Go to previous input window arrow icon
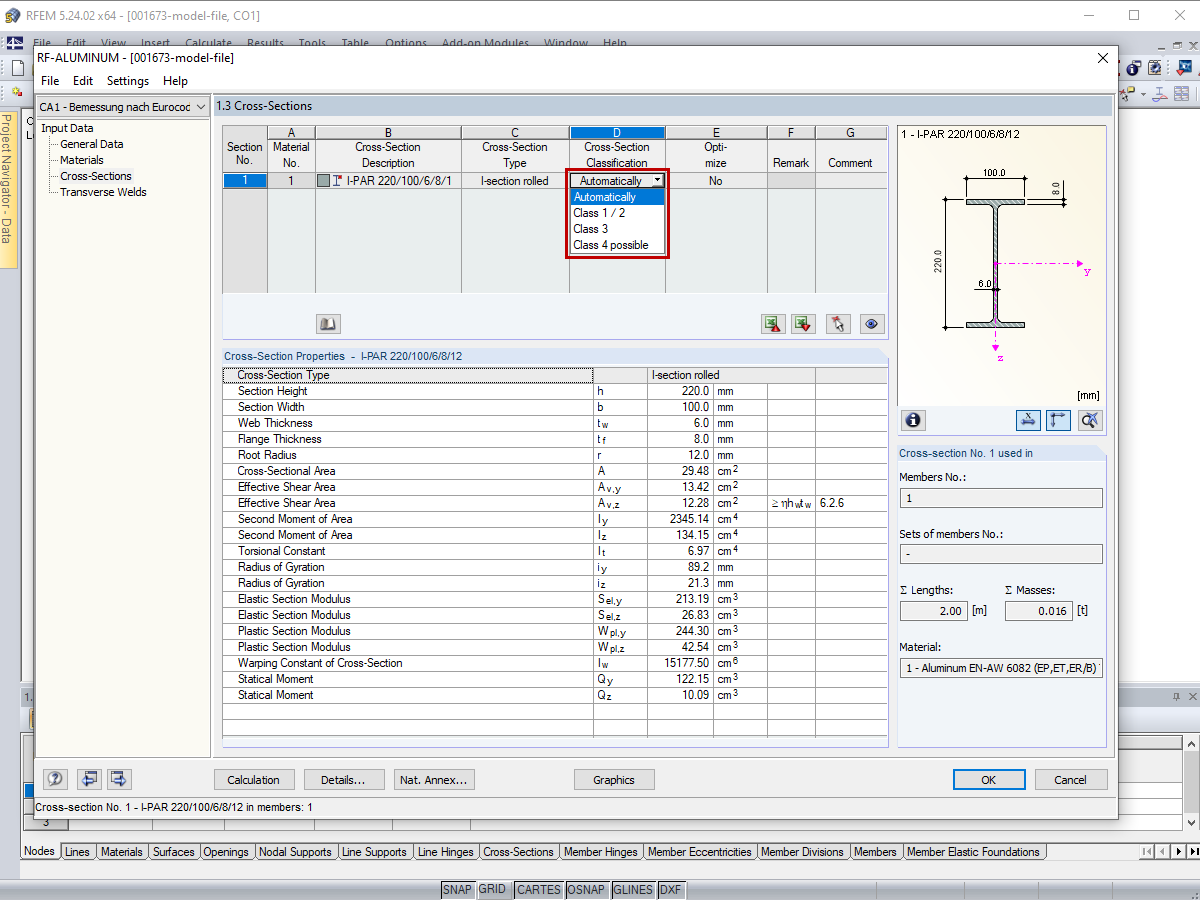 pyautogui.click(x=89, y=779)
